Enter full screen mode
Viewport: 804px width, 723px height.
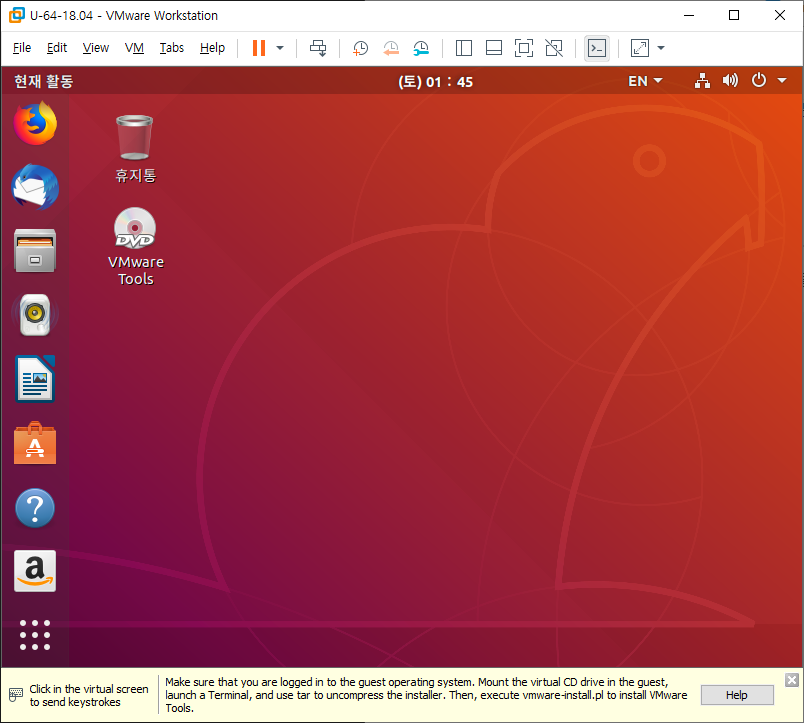point(524,48)
